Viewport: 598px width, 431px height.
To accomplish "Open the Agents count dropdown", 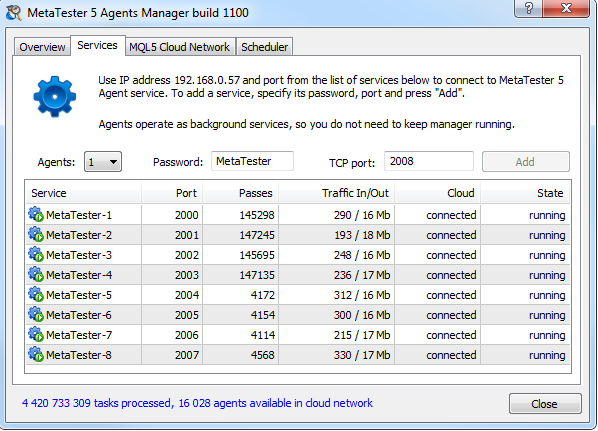I will [103, 162].
